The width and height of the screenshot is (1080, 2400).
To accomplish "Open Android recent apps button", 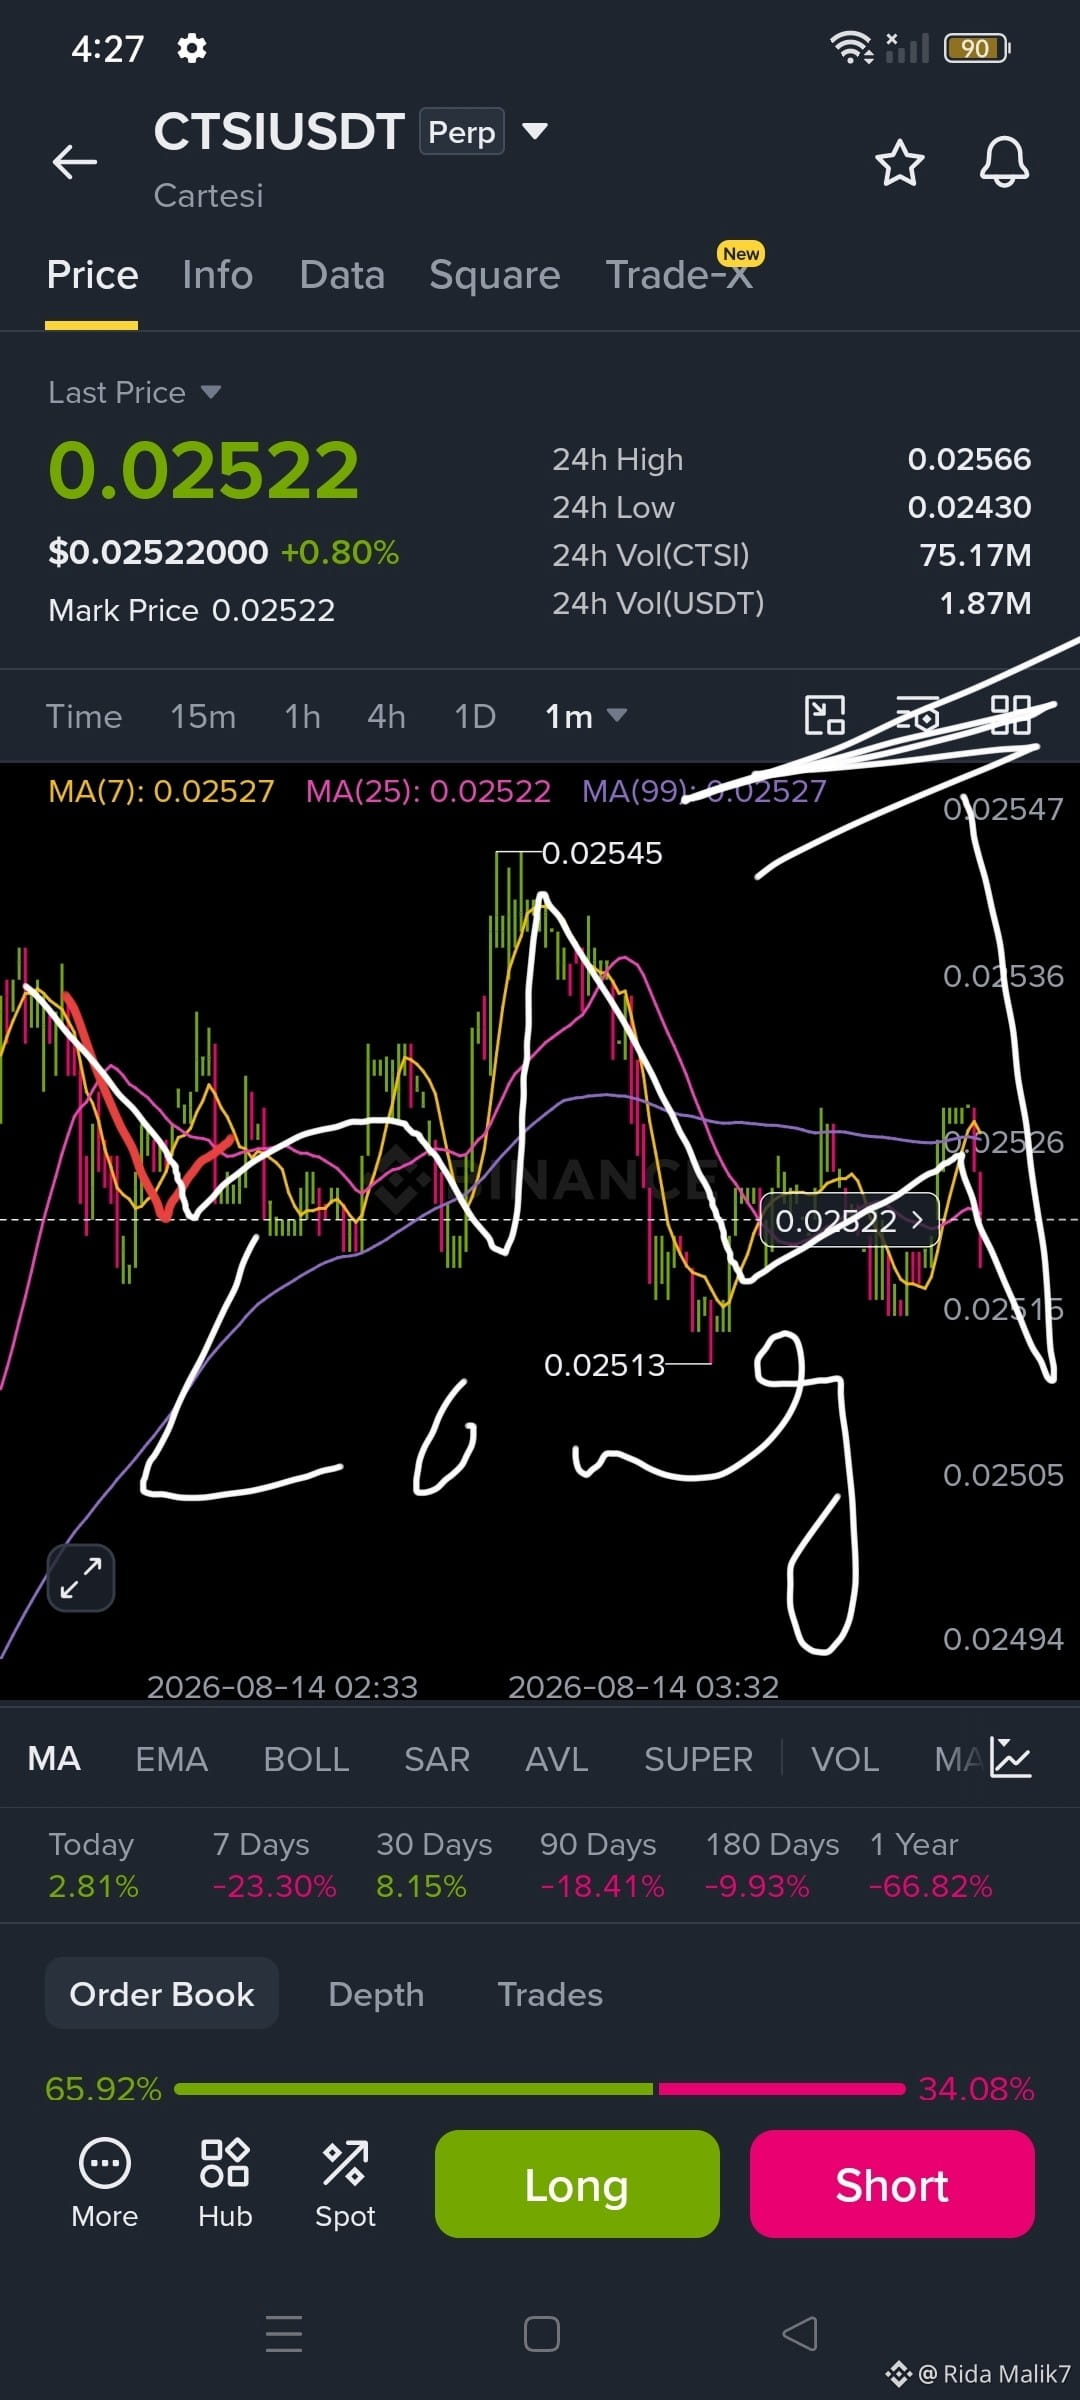I will pos(284,2333).
